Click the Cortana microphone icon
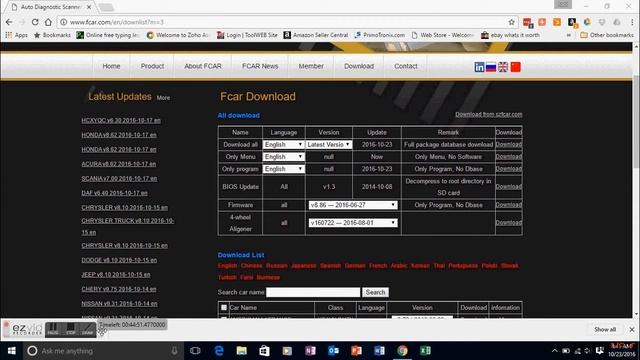This screenshot has width=640, height=360. tap(174, 351)
